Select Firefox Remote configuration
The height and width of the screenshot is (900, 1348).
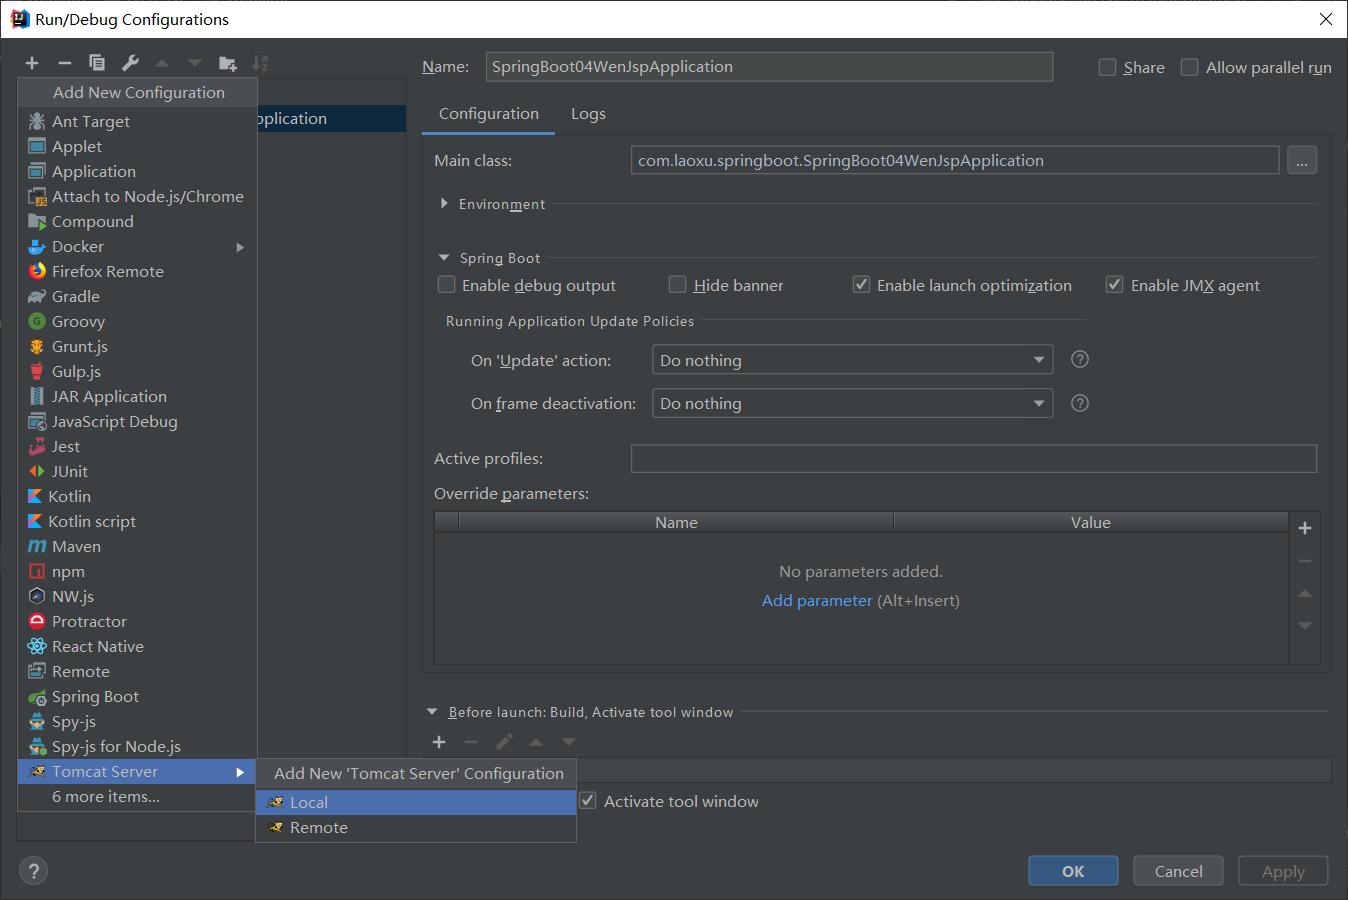click(137, 271)
